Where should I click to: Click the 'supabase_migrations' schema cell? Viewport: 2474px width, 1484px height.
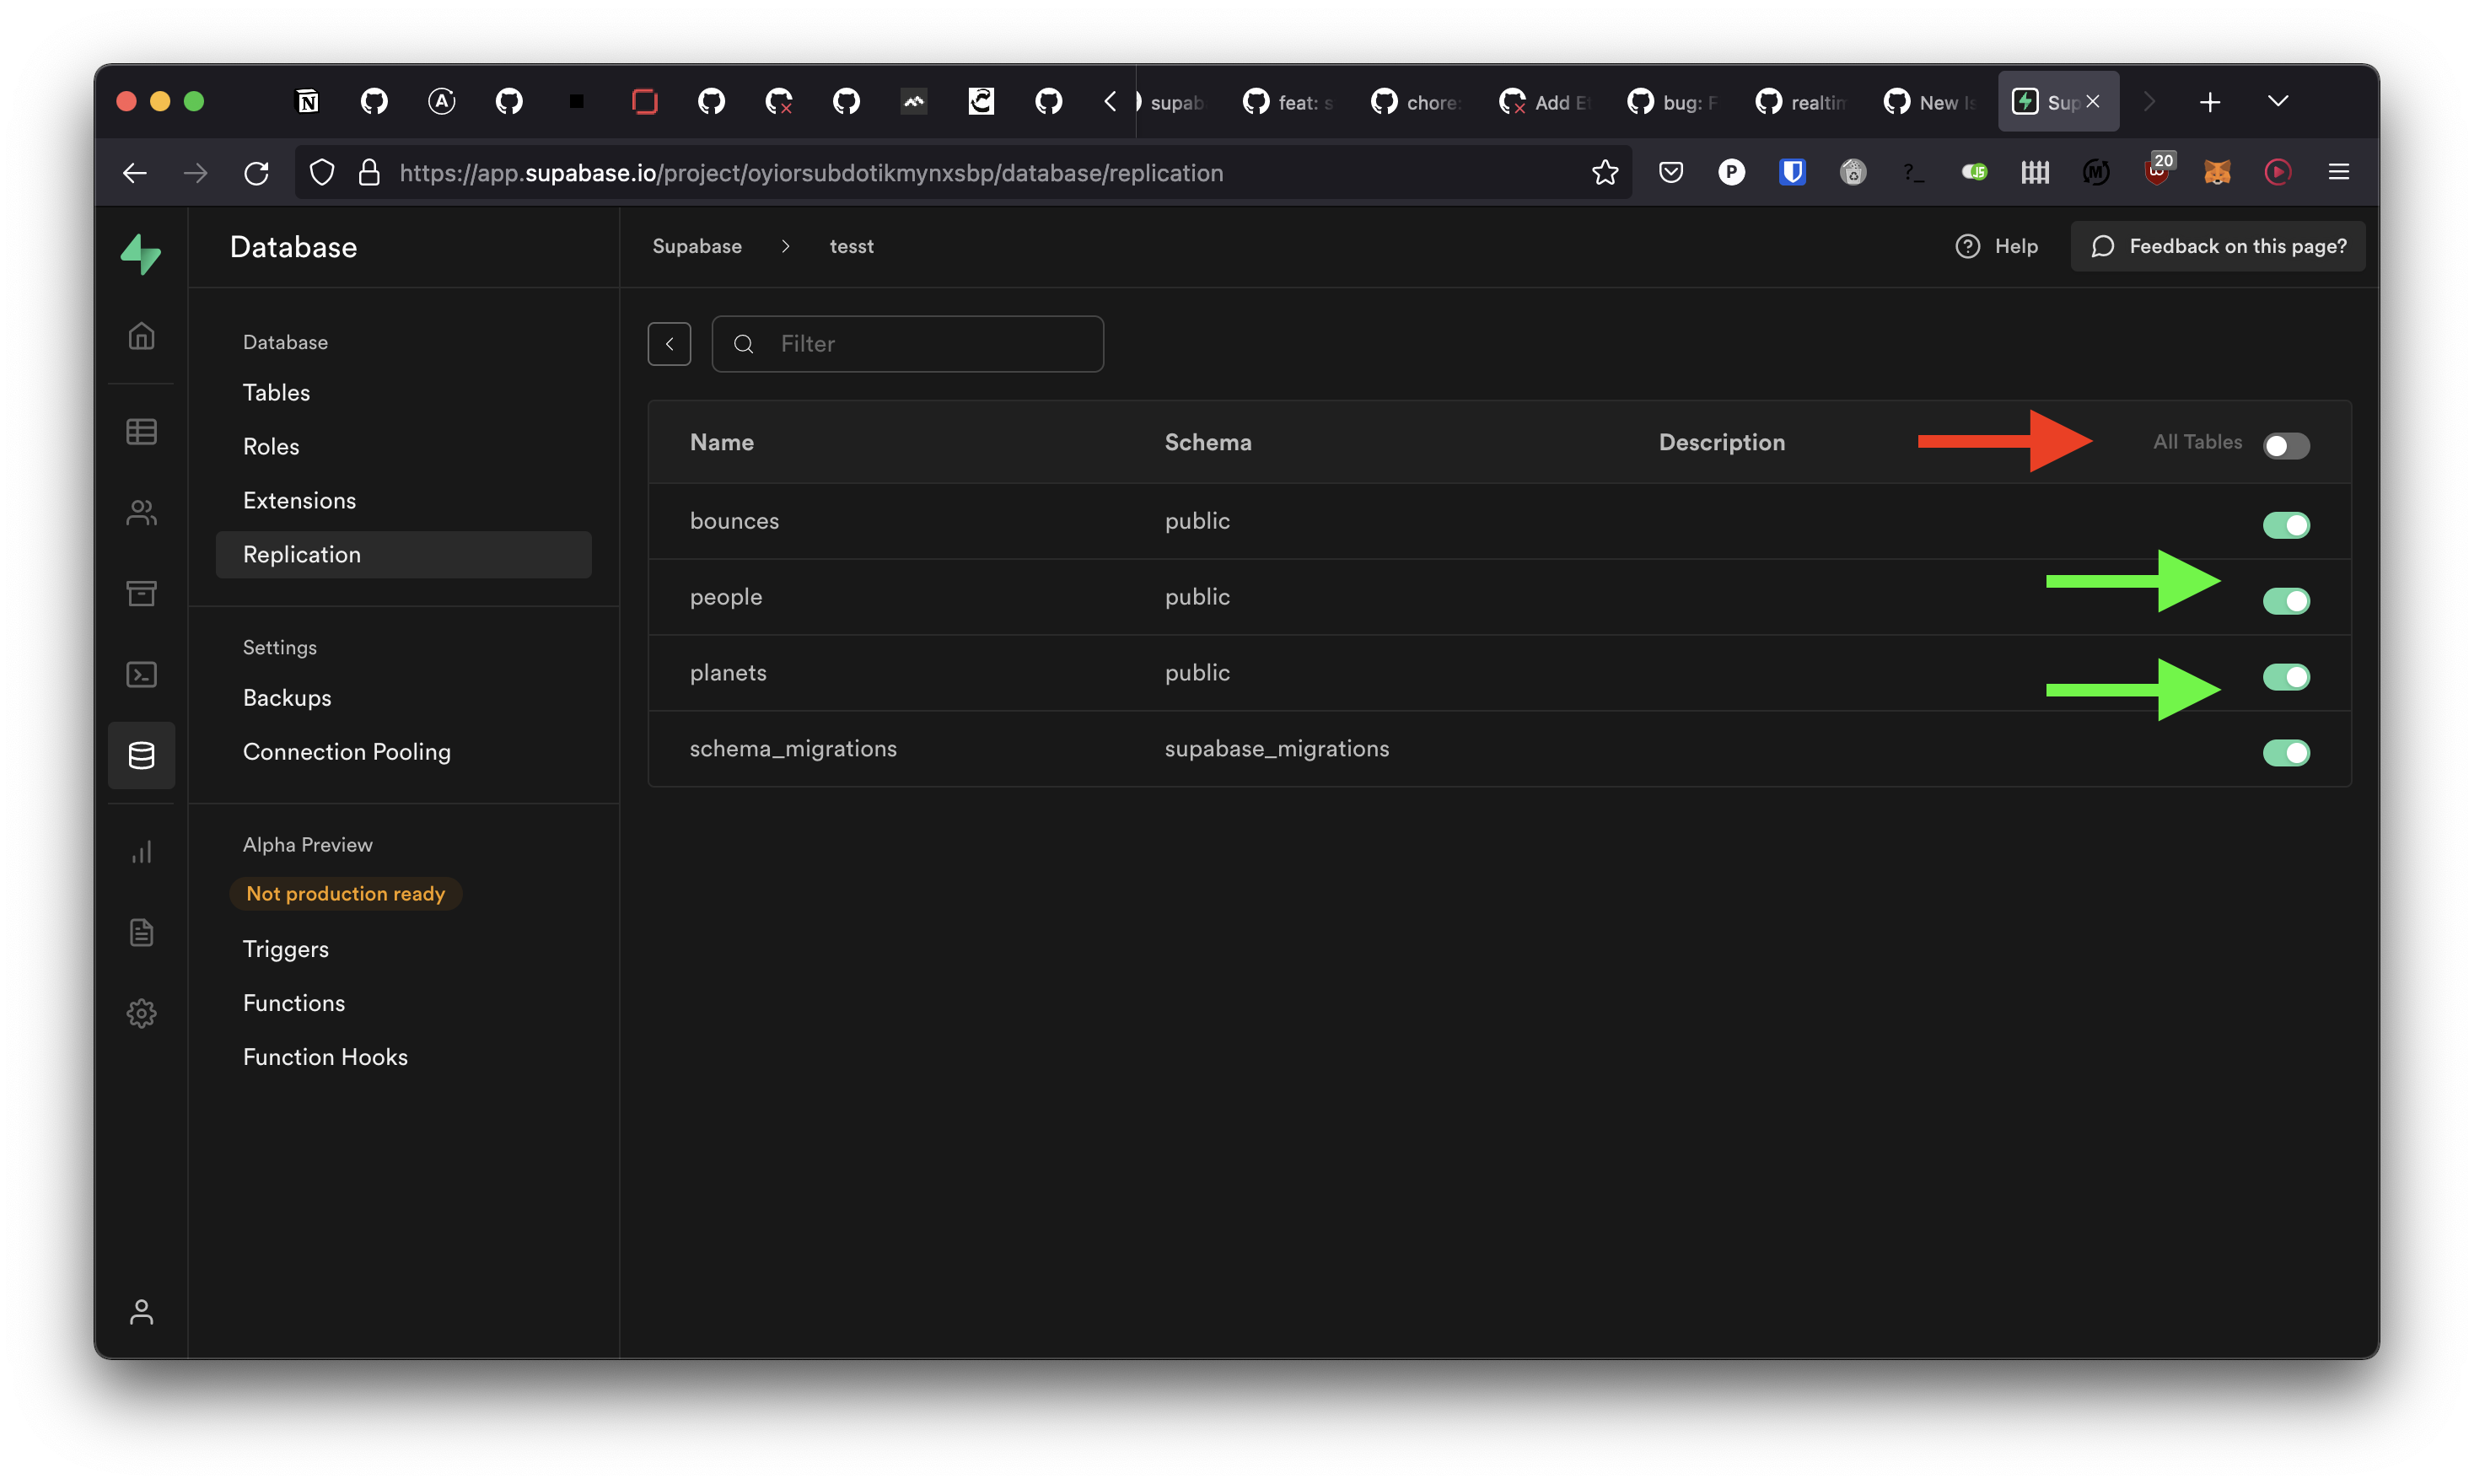[x=1277, y=749]
